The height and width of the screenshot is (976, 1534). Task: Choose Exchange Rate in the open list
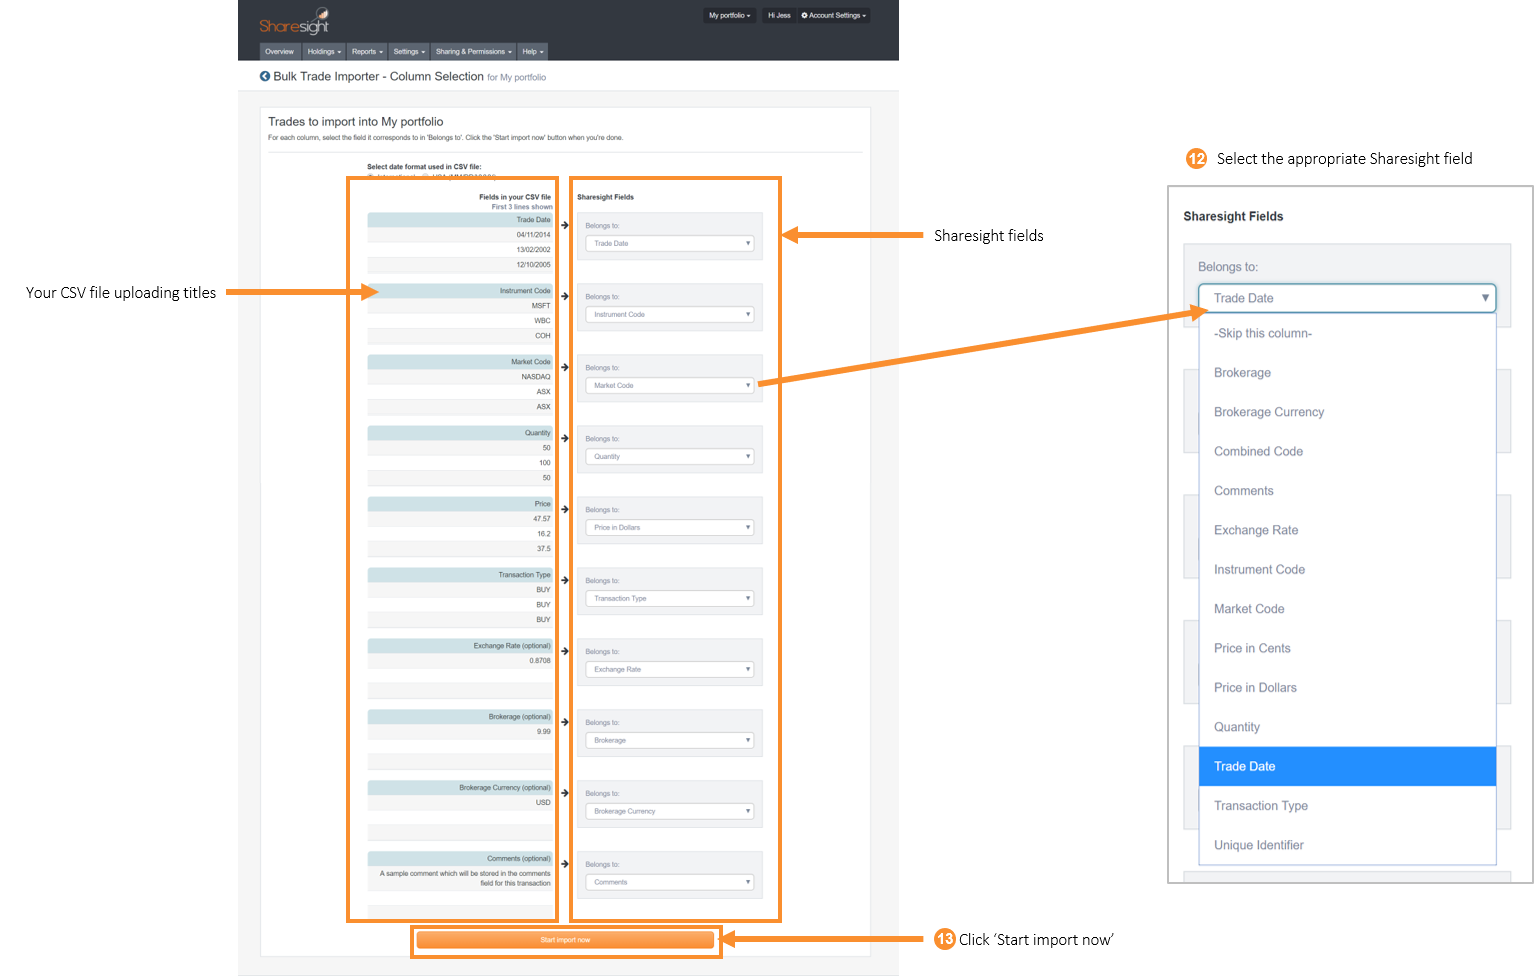click(1347, 530)
